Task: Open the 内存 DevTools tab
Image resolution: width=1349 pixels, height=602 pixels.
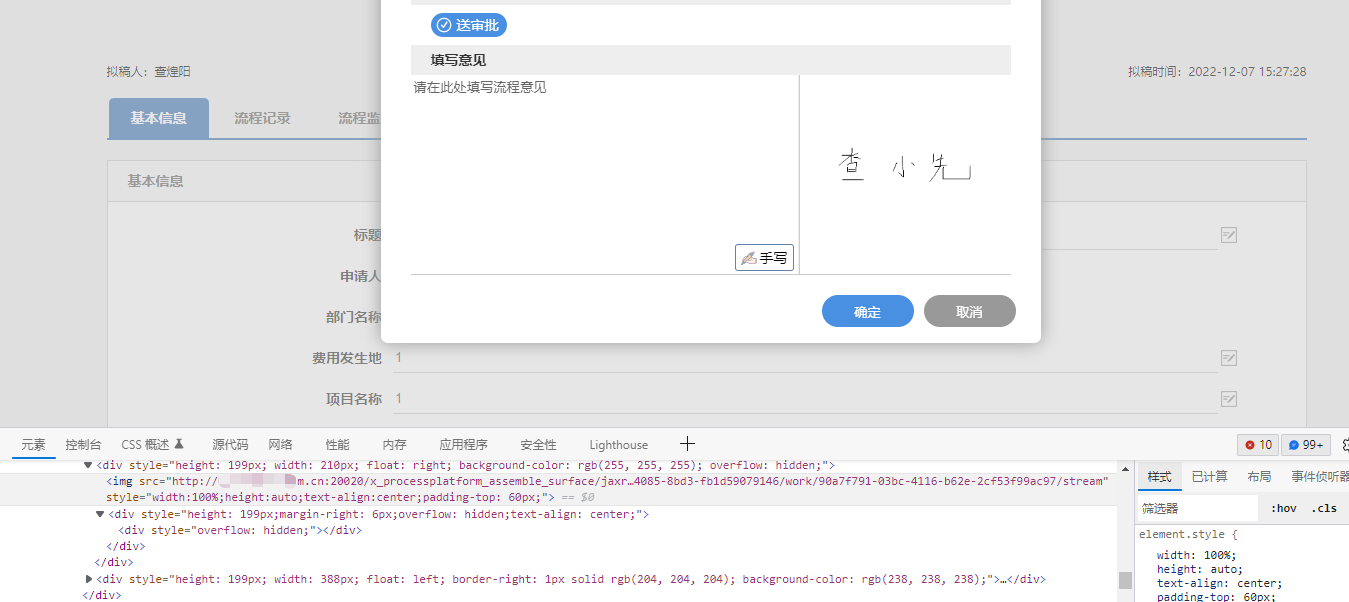Action: click(x=394, y=445)
